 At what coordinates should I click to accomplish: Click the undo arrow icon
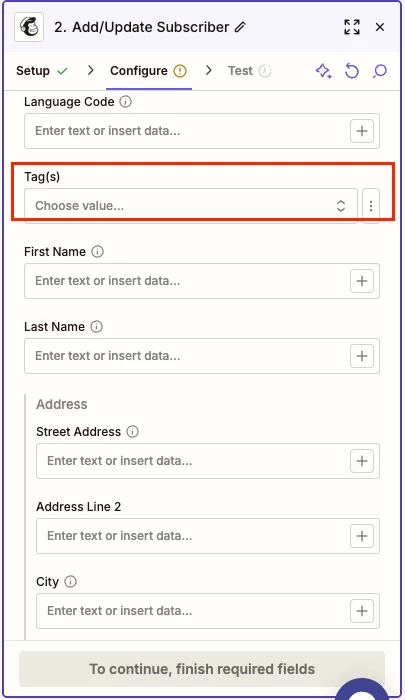coord(352,71)
